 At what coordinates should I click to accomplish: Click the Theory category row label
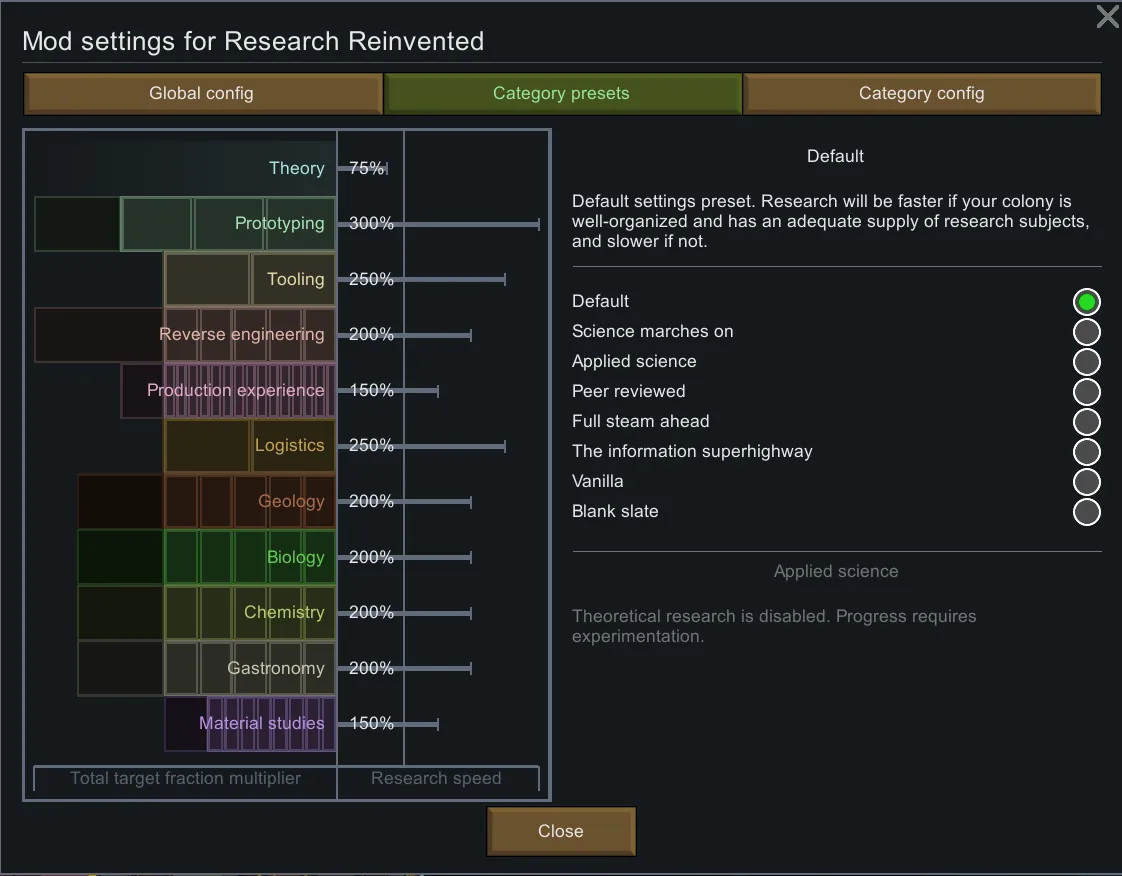(x=296, y=168)
